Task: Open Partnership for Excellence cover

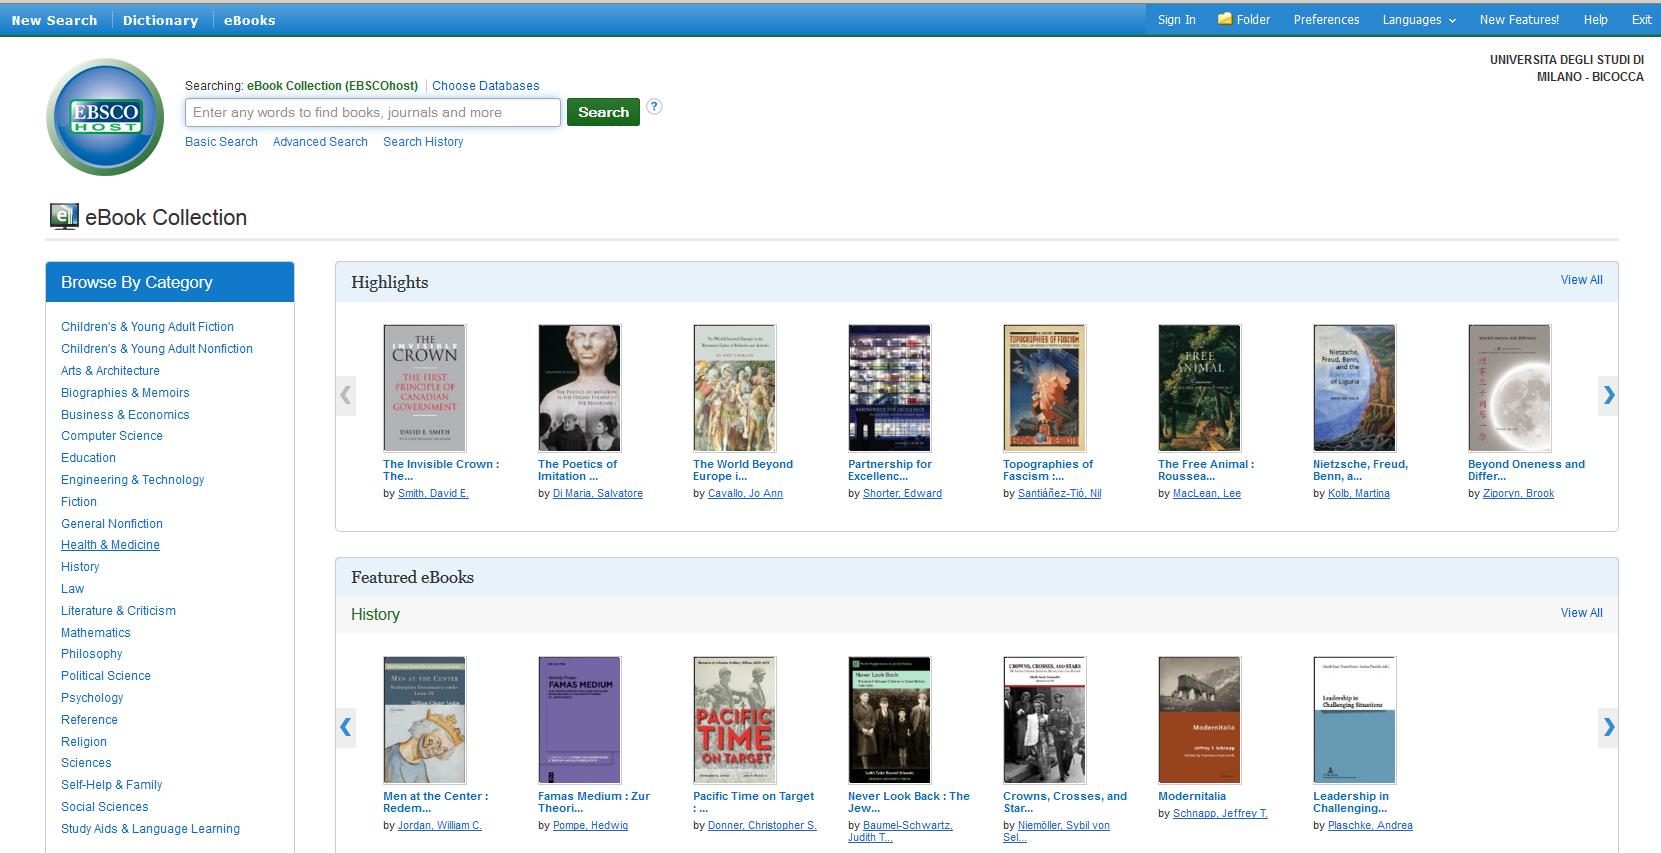Action: pos(890,388)
